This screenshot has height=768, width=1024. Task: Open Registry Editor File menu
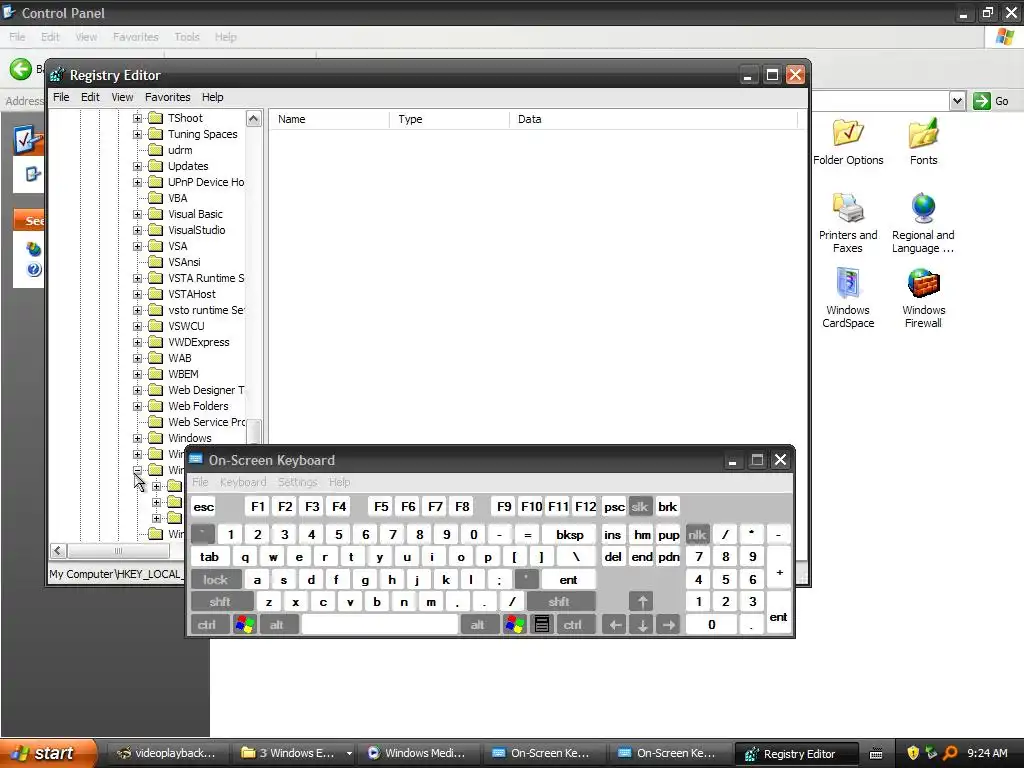pos(61,97)
